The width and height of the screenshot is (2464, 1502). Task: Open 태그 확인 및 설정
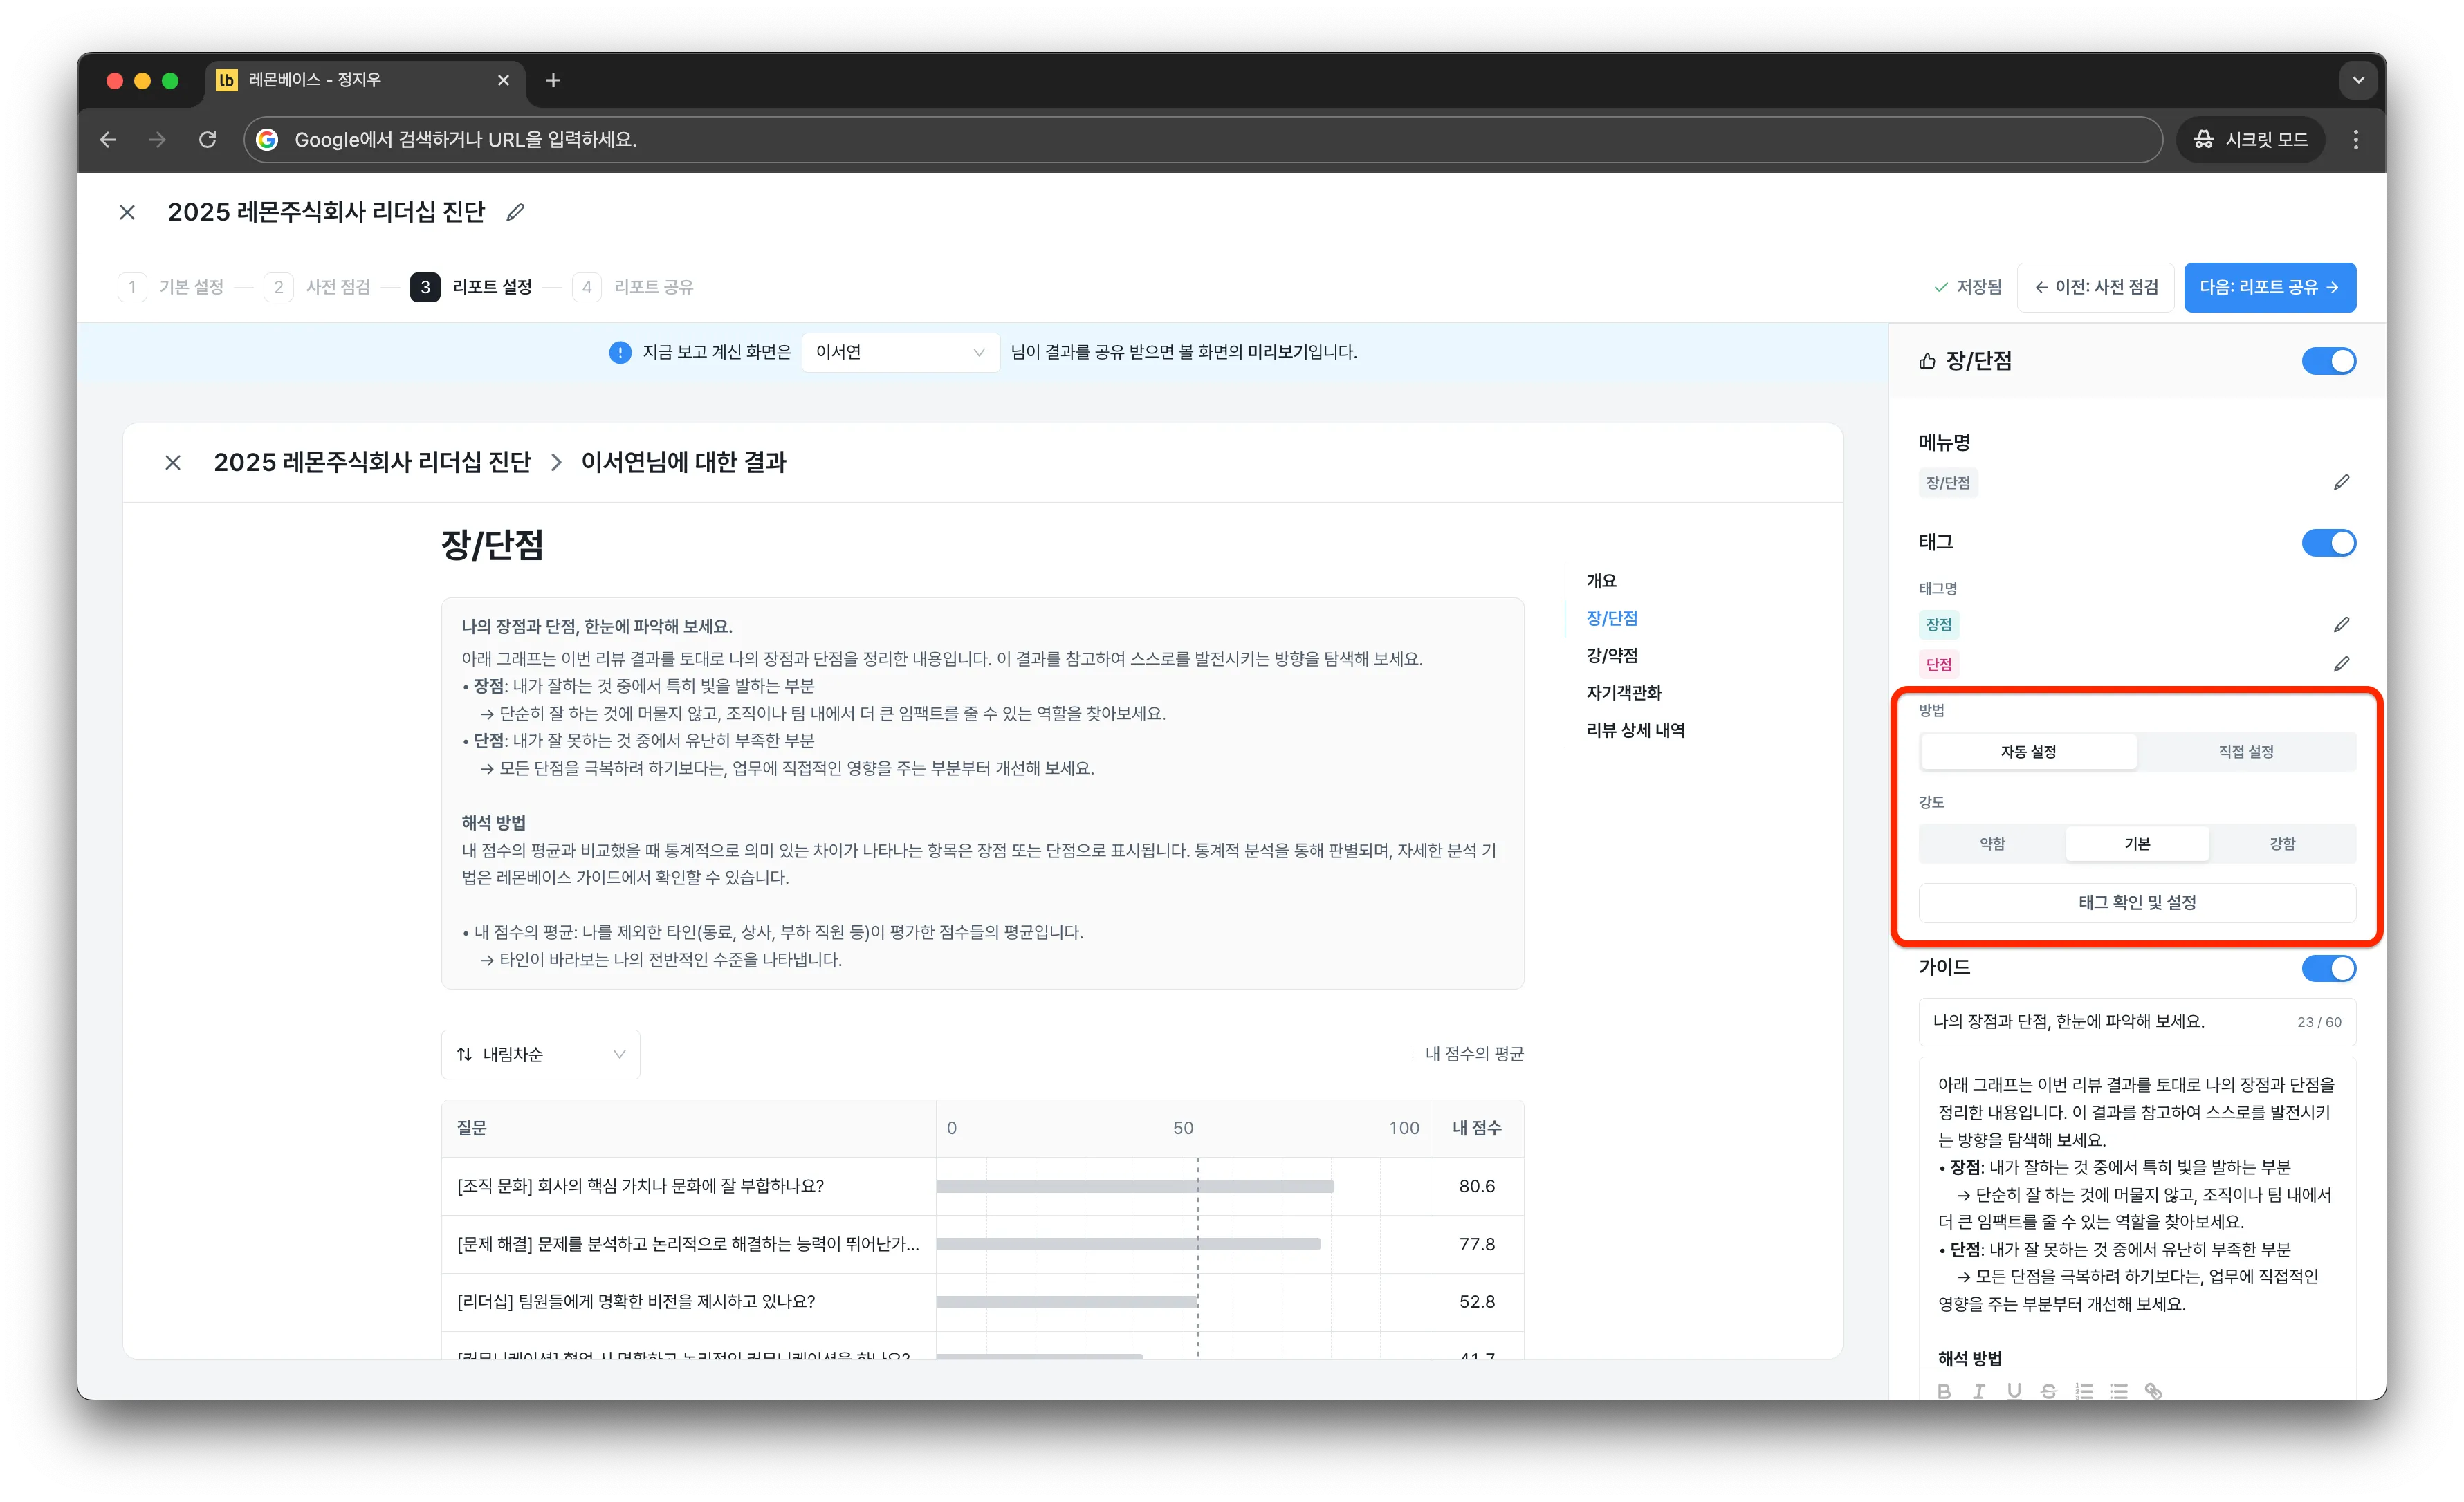(x=2137, y=902)
